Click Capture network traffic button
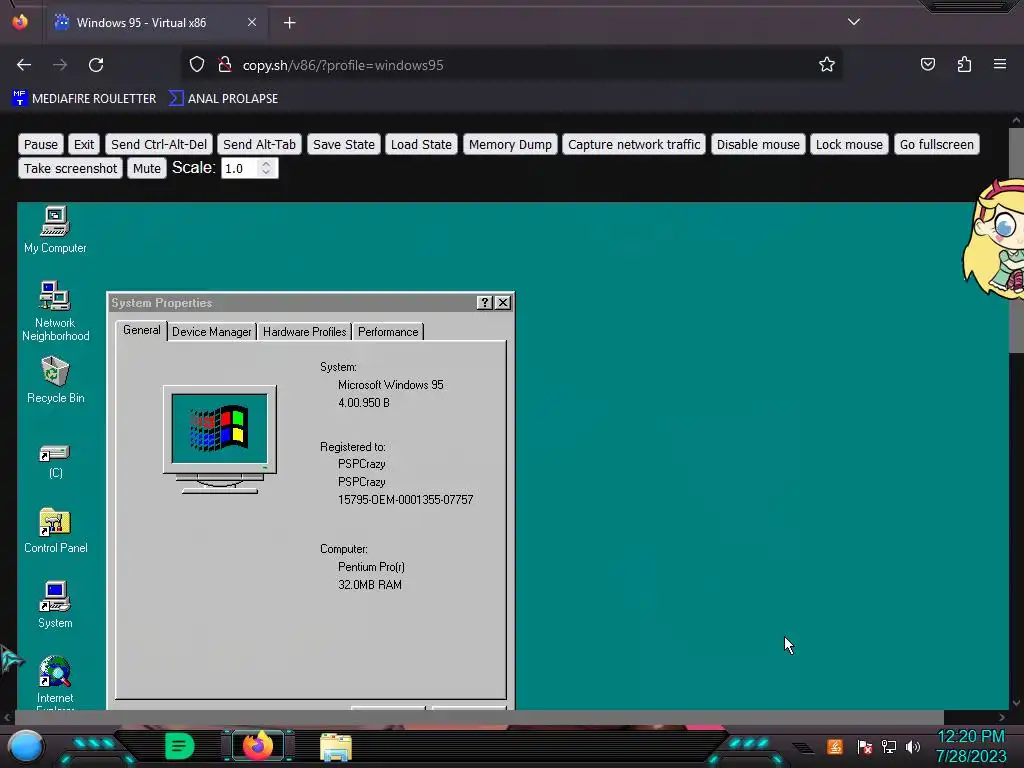Screen dimensions: 1024x768 tap(634, 144)
